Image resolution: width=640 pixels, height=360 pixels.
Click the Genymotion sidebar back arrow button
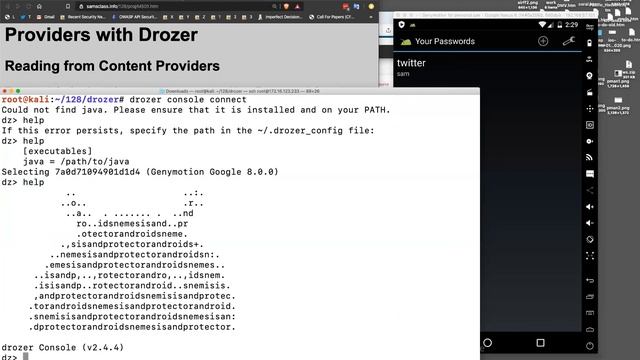(x=589, y=280)
